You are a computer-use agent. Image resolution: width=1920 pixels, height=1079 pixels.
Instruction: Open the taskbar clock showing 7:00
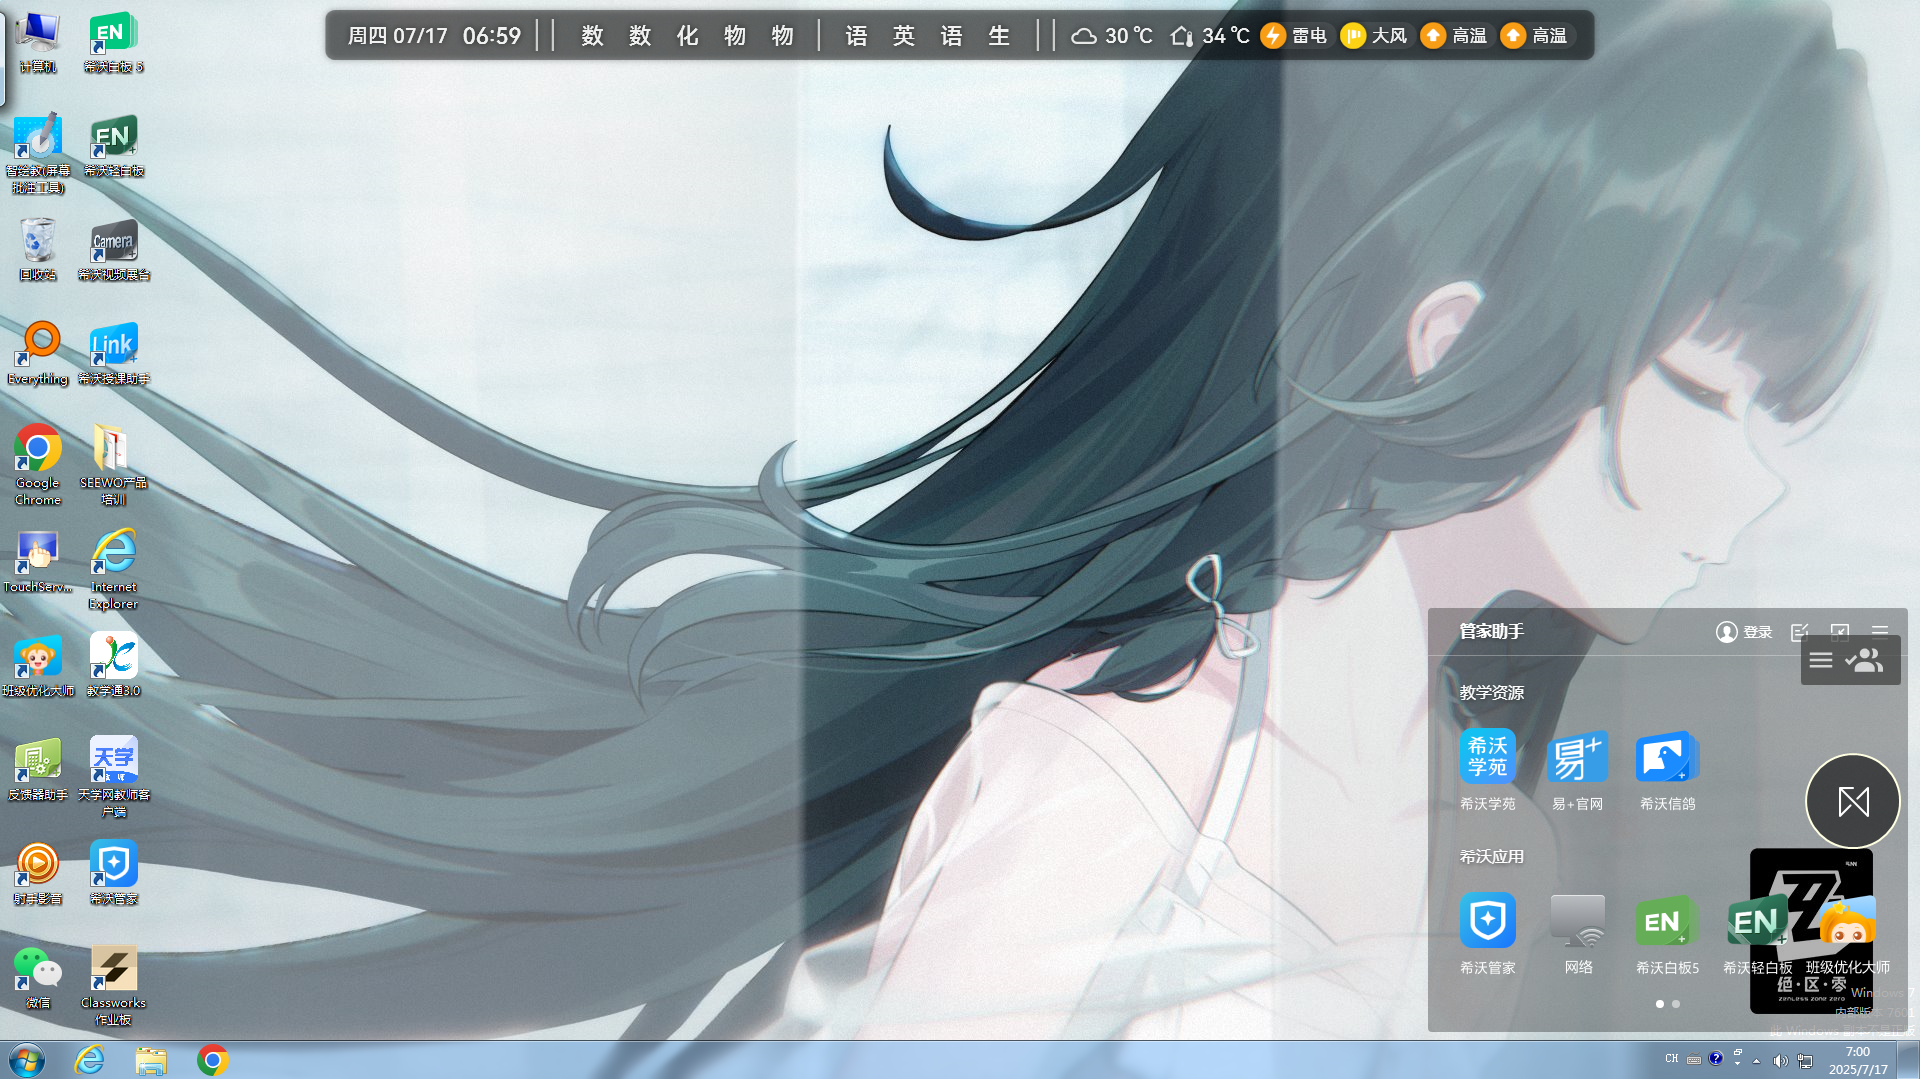(x=1857, y=1060)
